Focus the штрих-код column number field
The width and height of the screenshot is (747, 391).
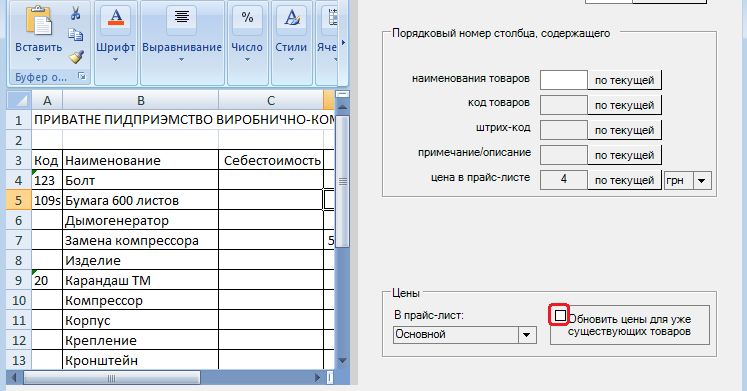564,130
